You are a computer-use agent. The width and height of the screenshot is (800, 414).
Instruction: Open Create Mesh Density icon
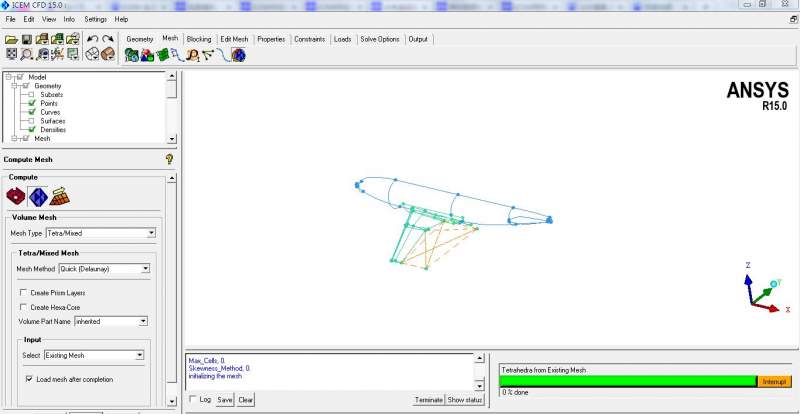pos(192,55)
